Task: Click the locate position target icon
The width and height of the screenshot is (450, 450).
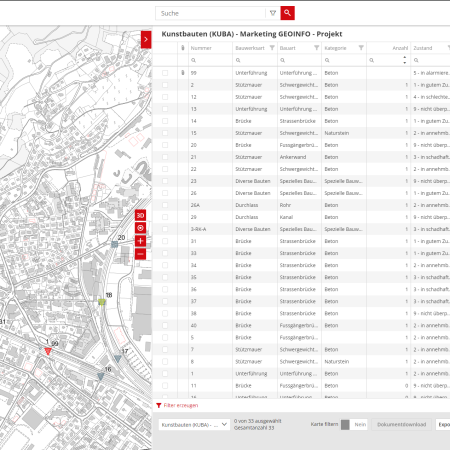Action: [140, 228]
